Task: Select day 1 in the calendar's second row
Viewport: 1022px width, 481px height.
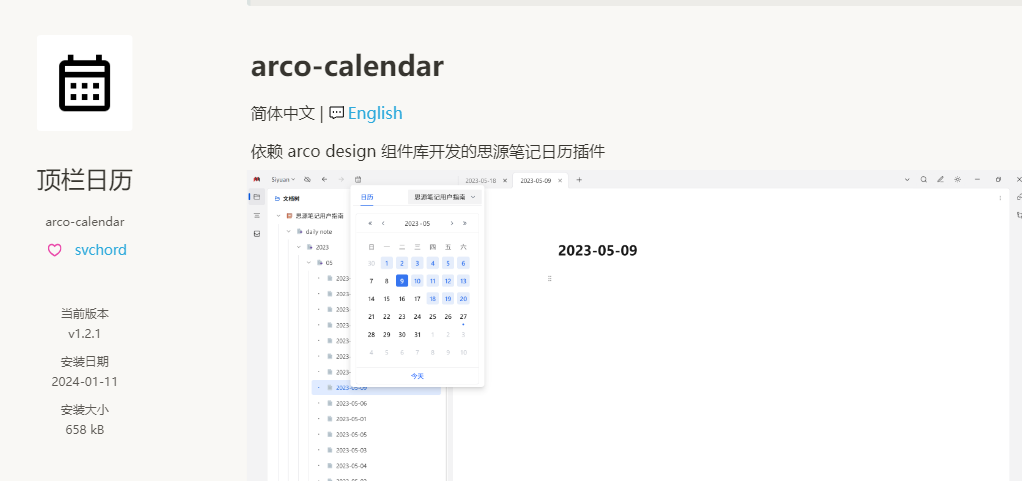Action: click(x=387, y=263)
